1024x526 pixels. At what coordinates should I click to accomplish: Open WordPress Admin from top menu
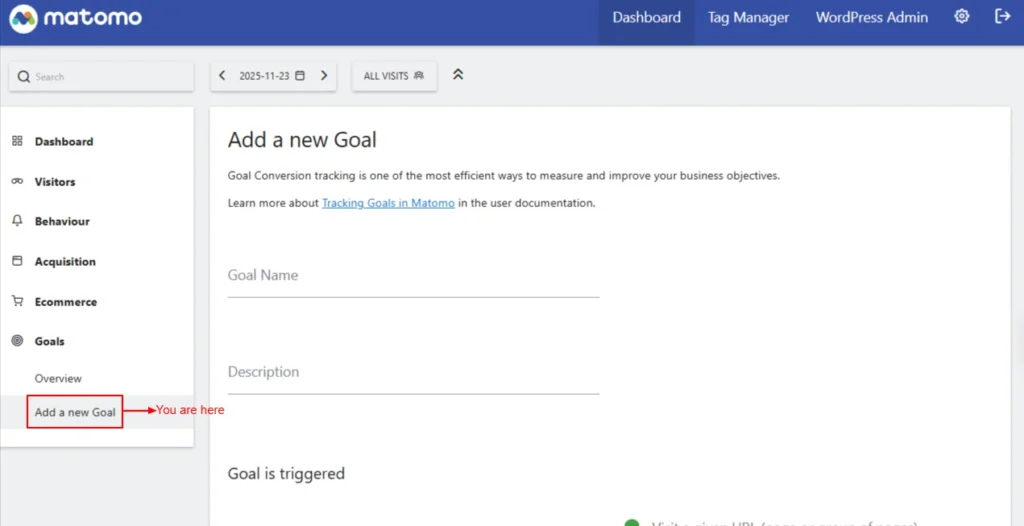click(x=871, y=18)
